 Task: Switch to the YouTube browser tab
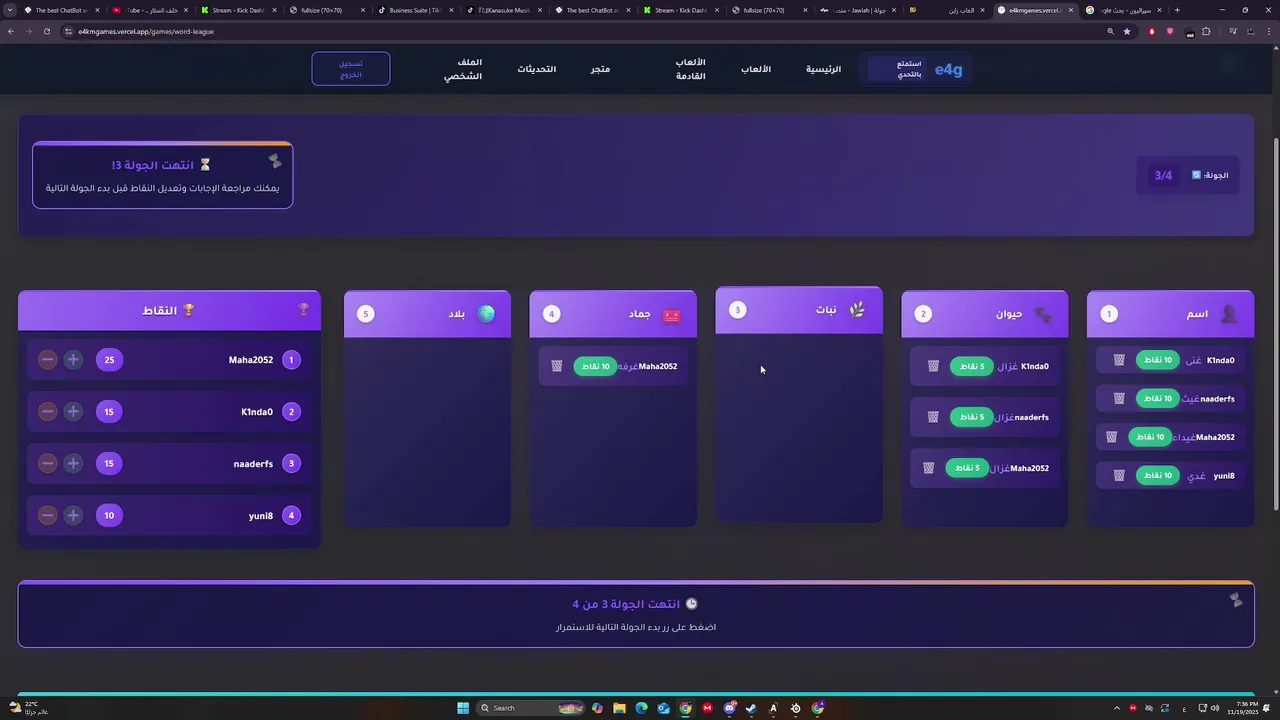click(x=150, y=10)
